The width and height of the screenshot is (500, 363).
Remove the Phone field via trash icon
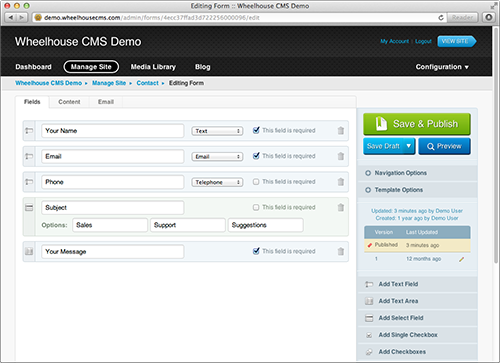pyautogui.click(x=341, y=182)
